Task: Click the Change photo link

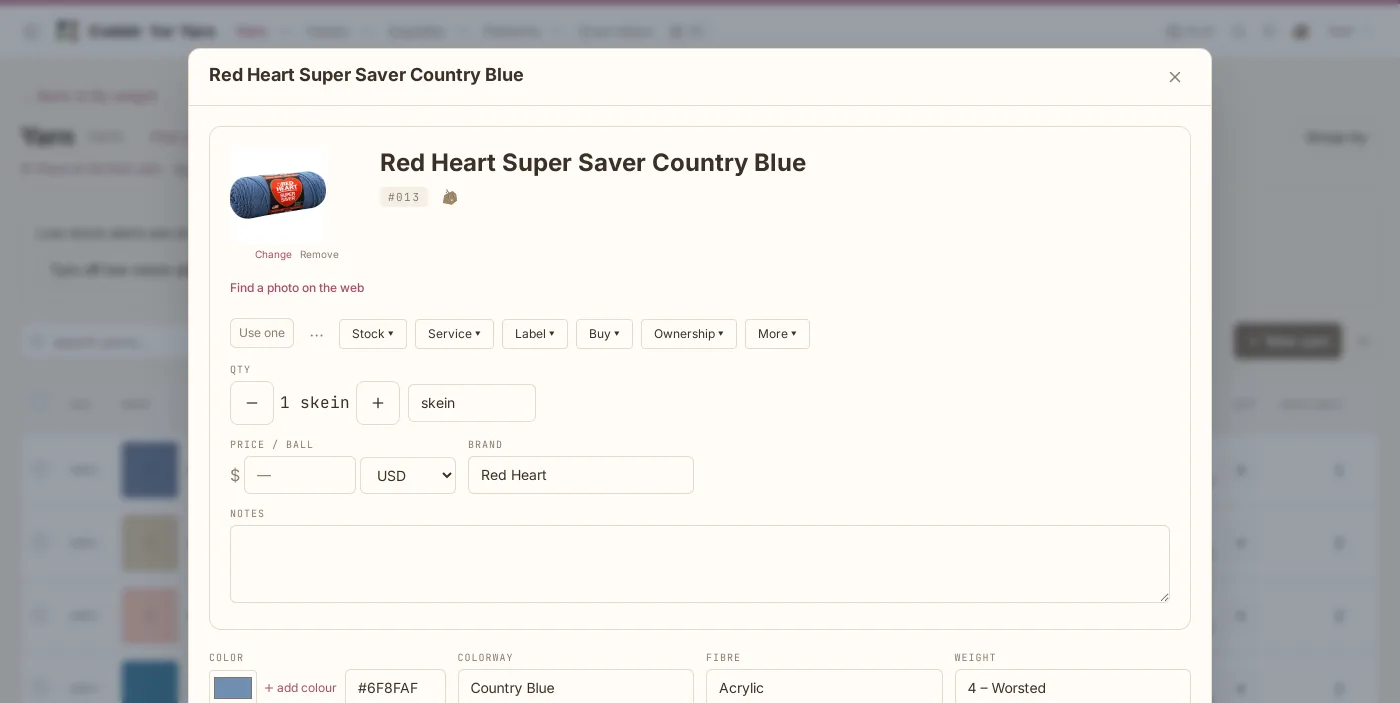Action: [x=273, y=255]
